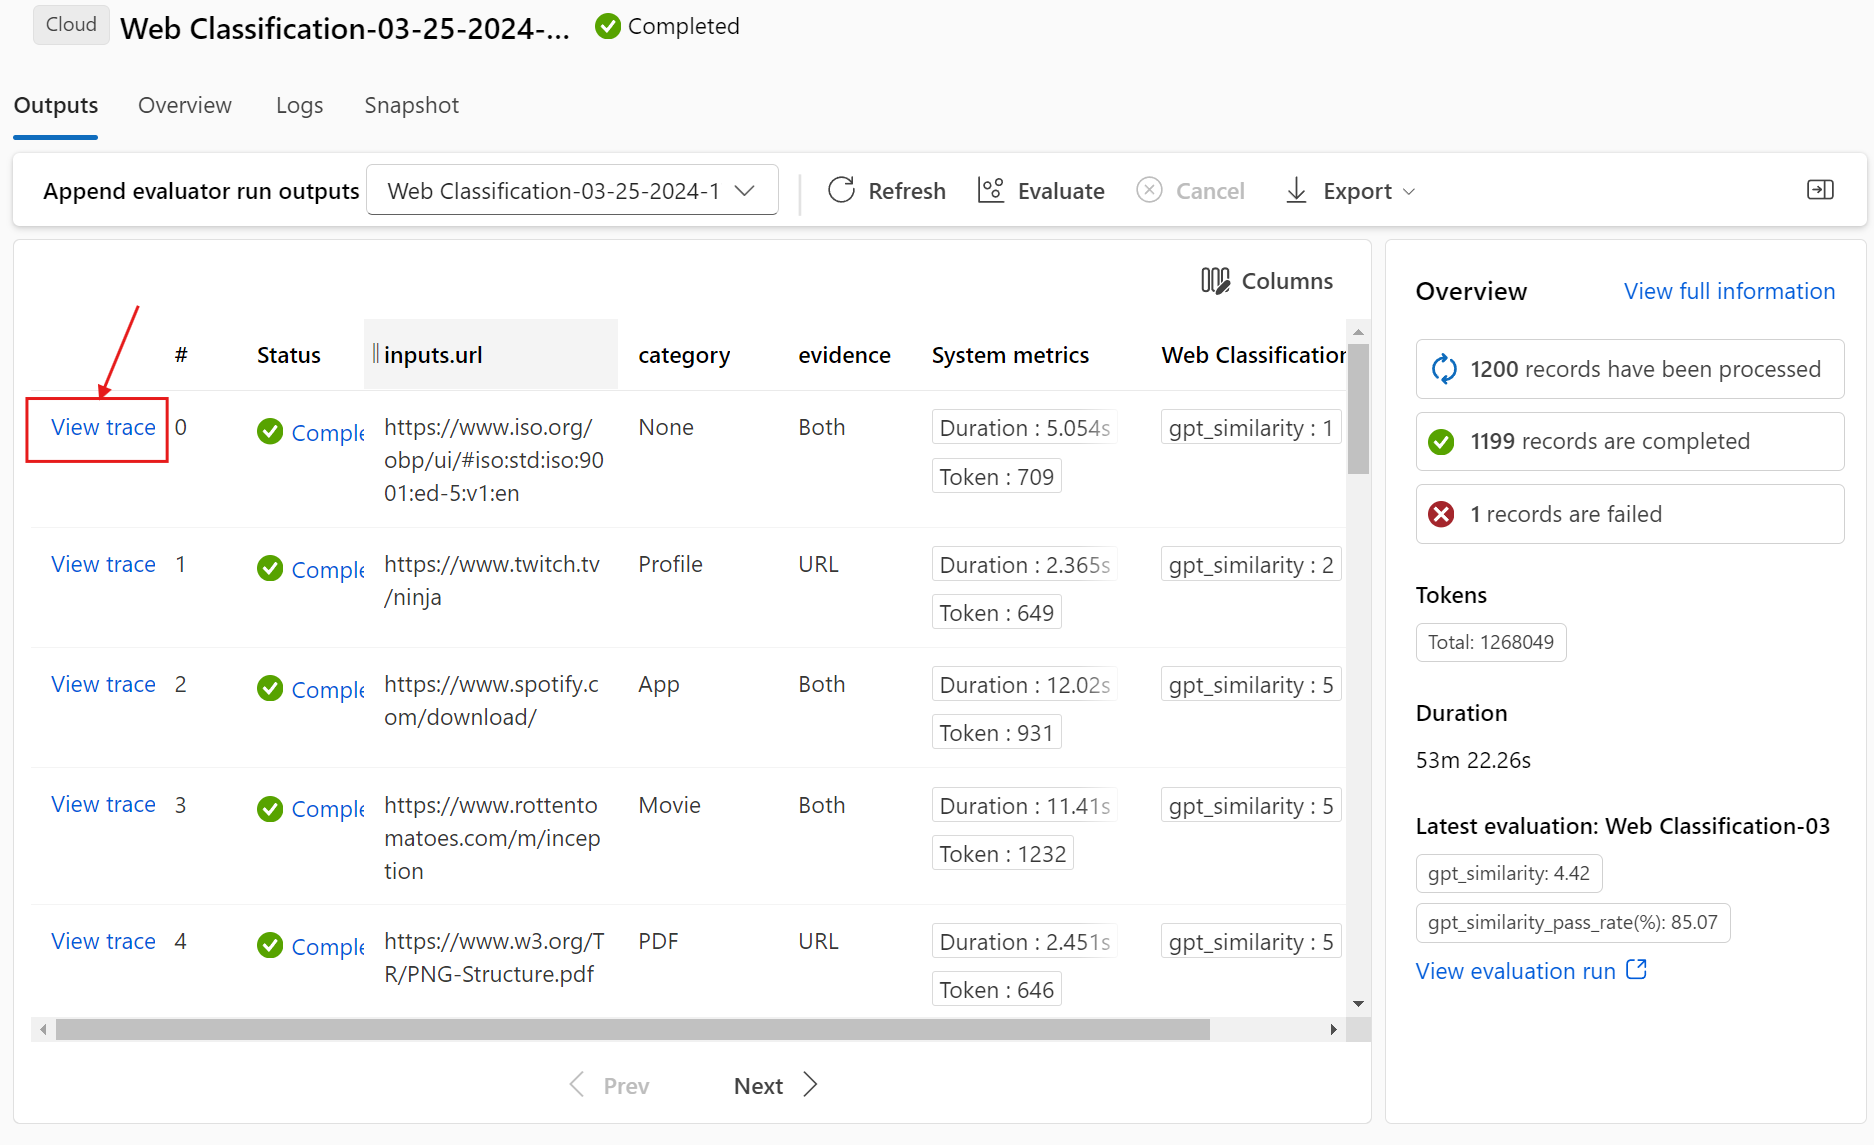Open the Logs tab

tap(299, 105)
